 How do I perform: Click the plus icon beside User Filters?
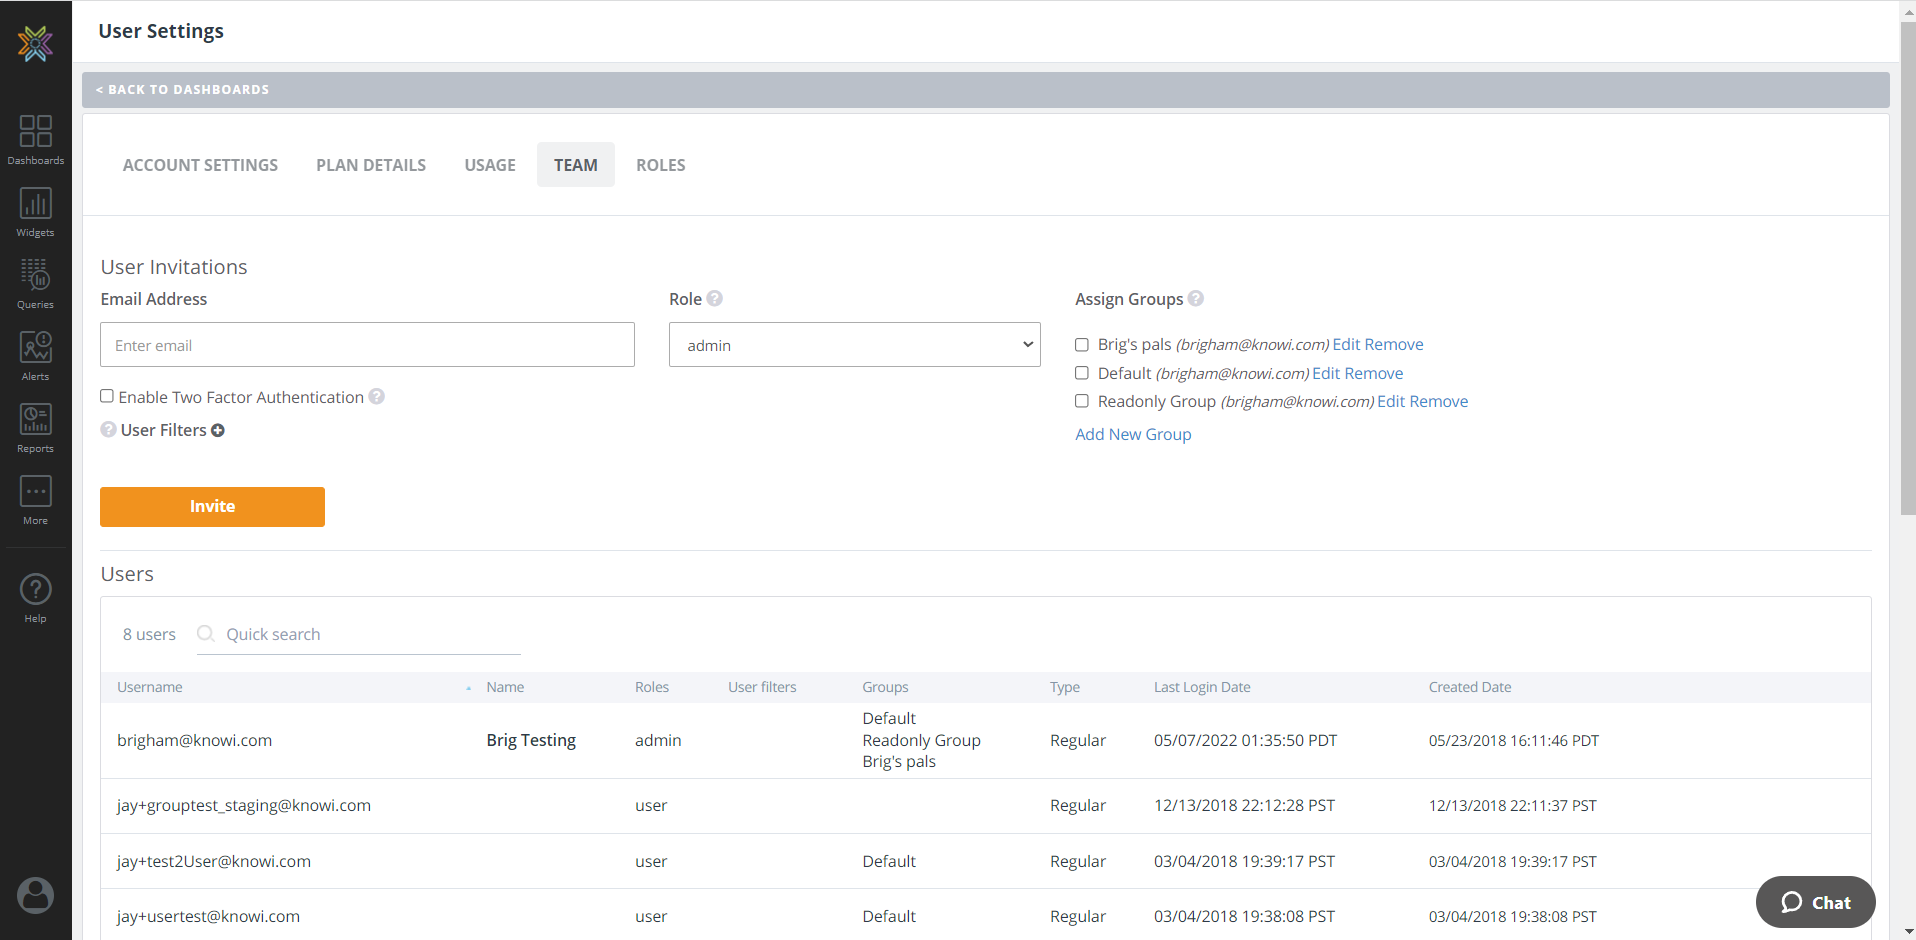[x=218, y=430]
